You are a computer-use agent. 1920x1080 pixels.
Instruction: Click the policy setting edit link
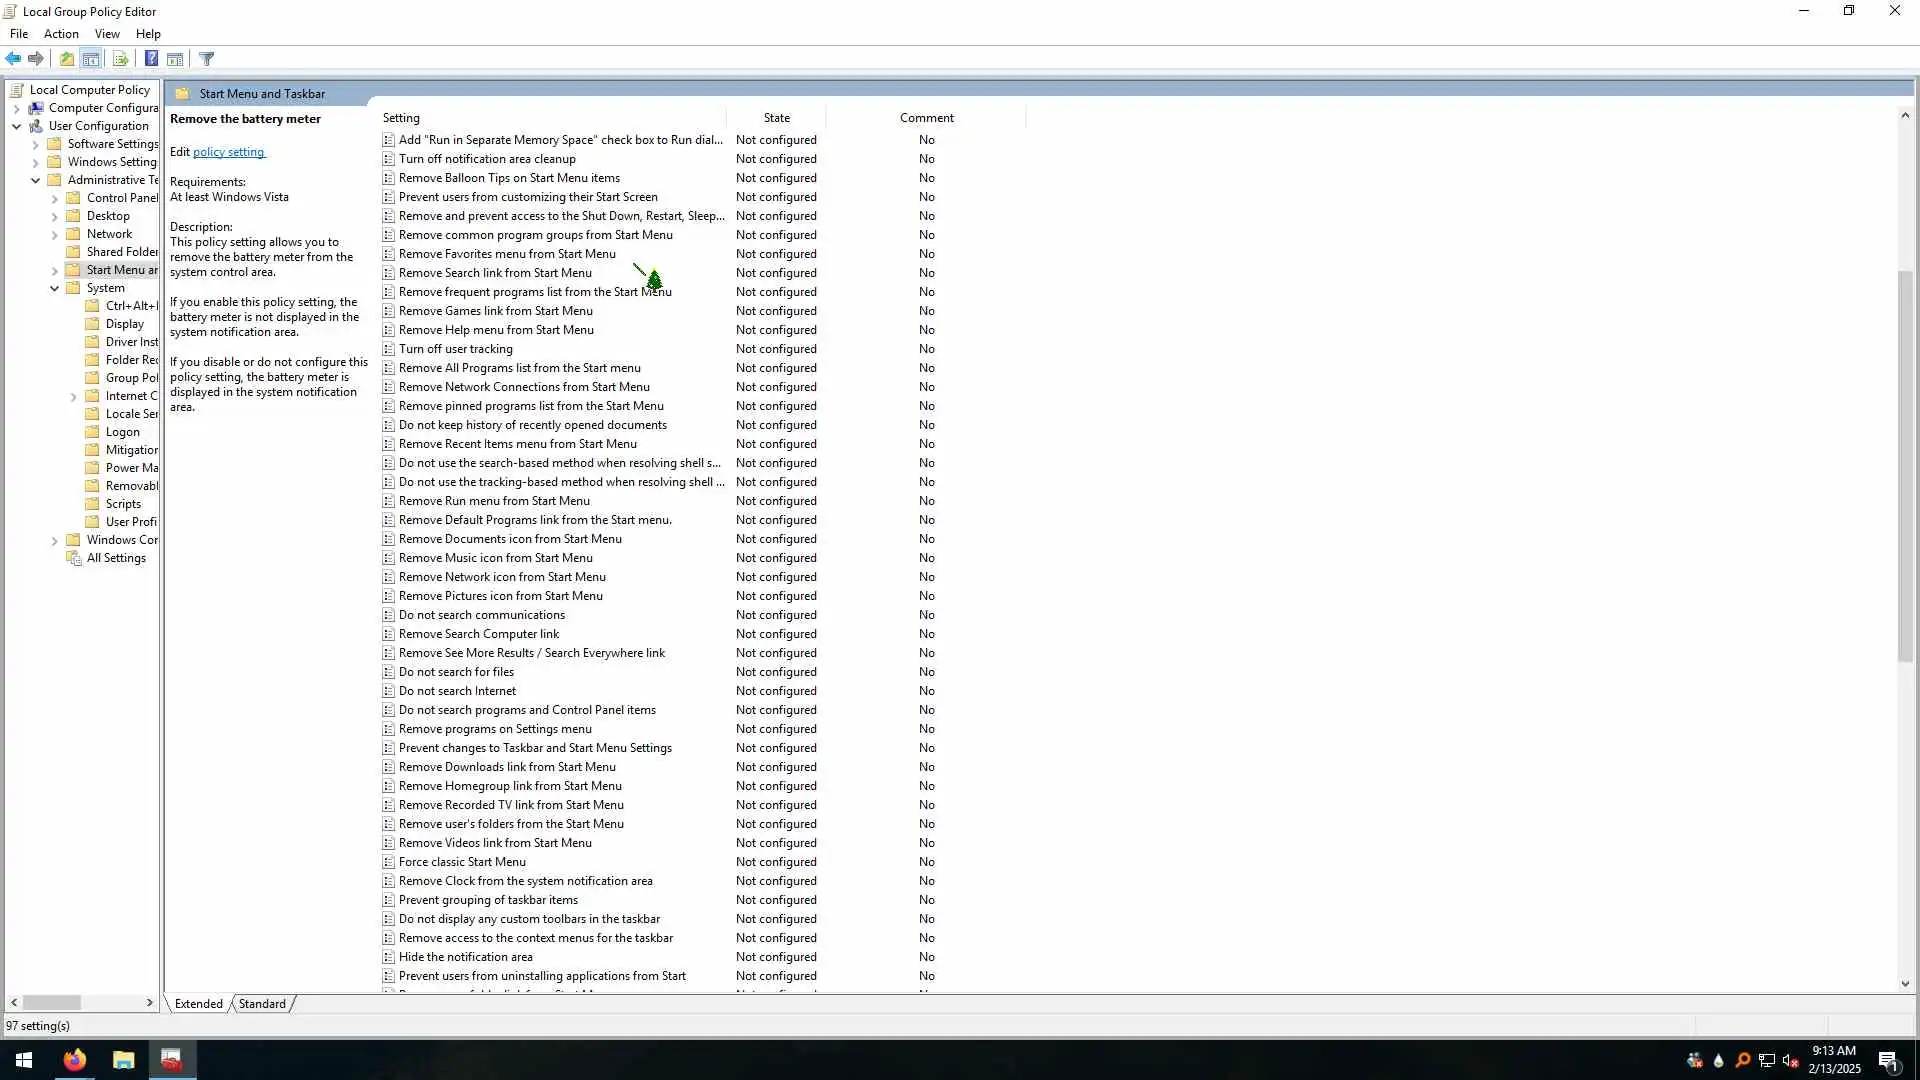[228, 152]
